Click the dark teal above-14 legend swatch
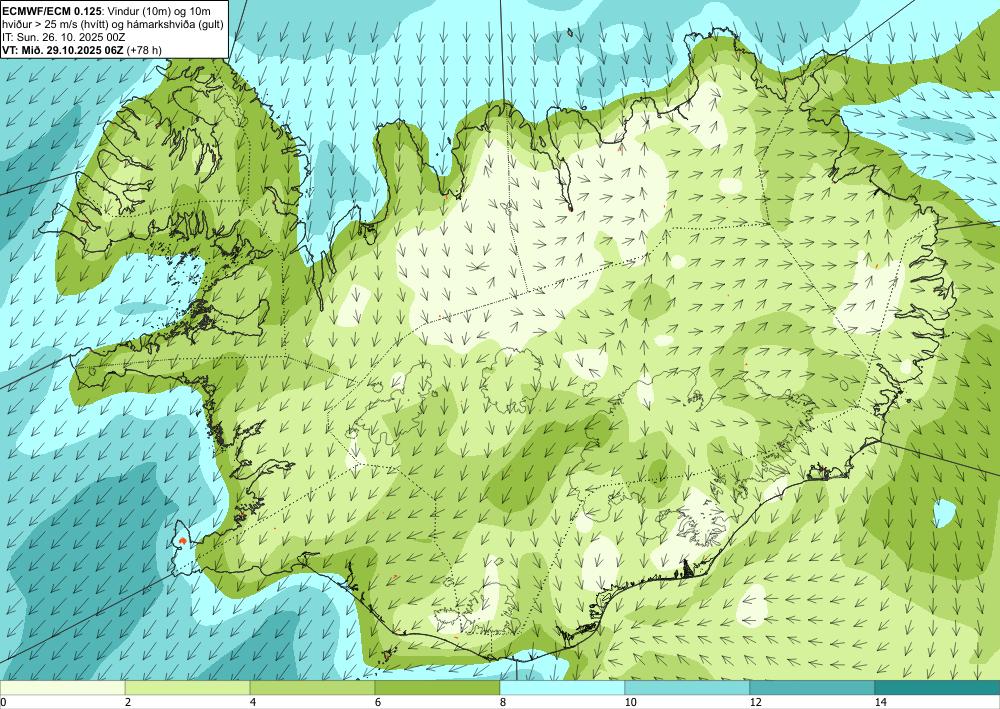The height and width of the screenshot is (709, 1000). pyautogui.click(x=938, y=688)
